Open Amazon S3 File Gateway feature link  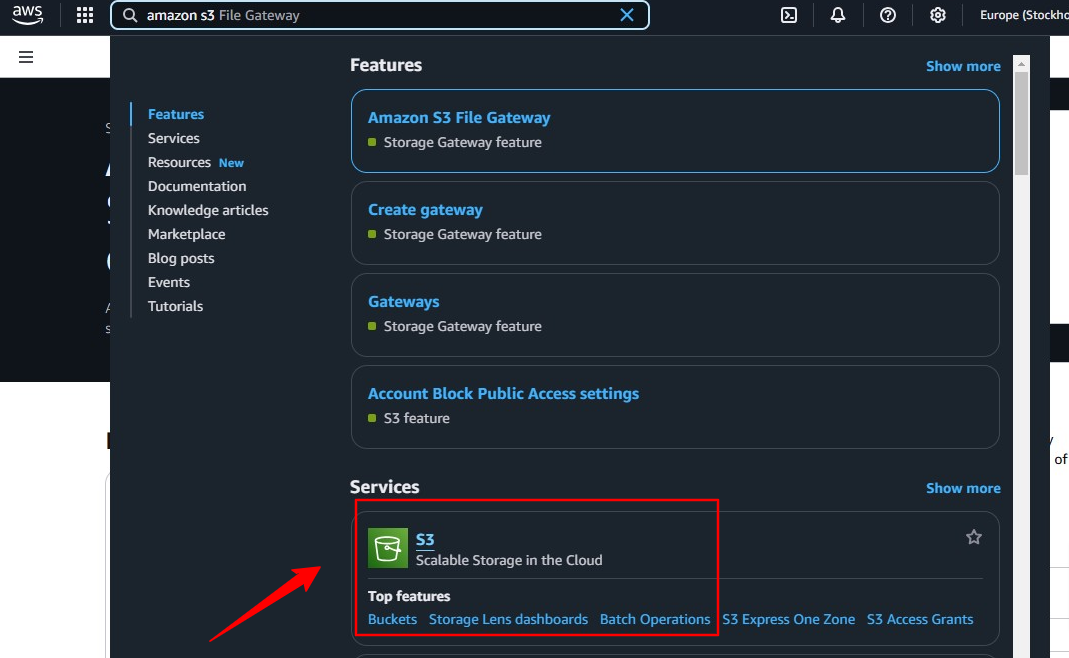click(x=459, y=118)
